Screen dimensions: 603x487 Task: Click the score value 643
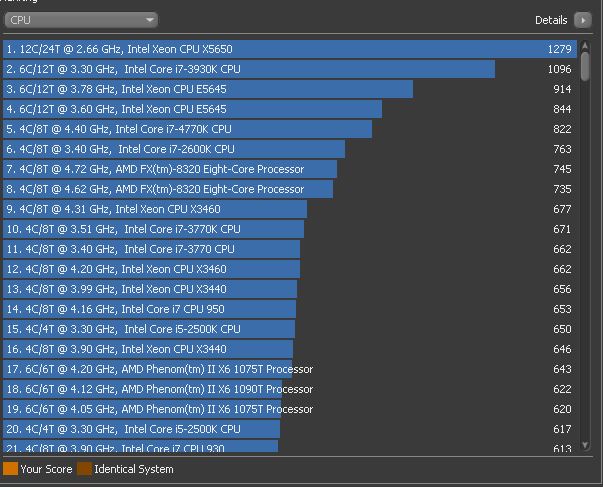tap(562, 369)
